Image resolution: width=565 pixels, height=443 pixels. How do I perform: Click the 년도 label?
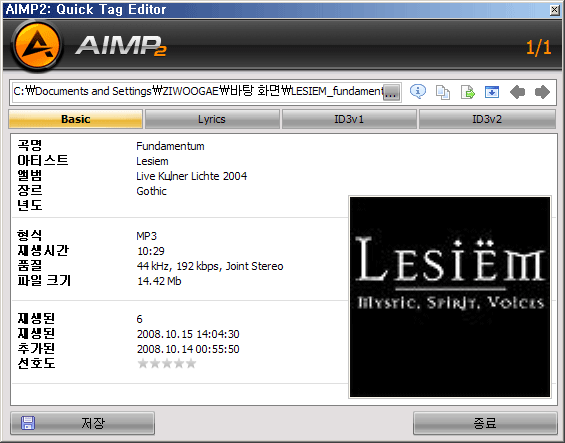30,205
